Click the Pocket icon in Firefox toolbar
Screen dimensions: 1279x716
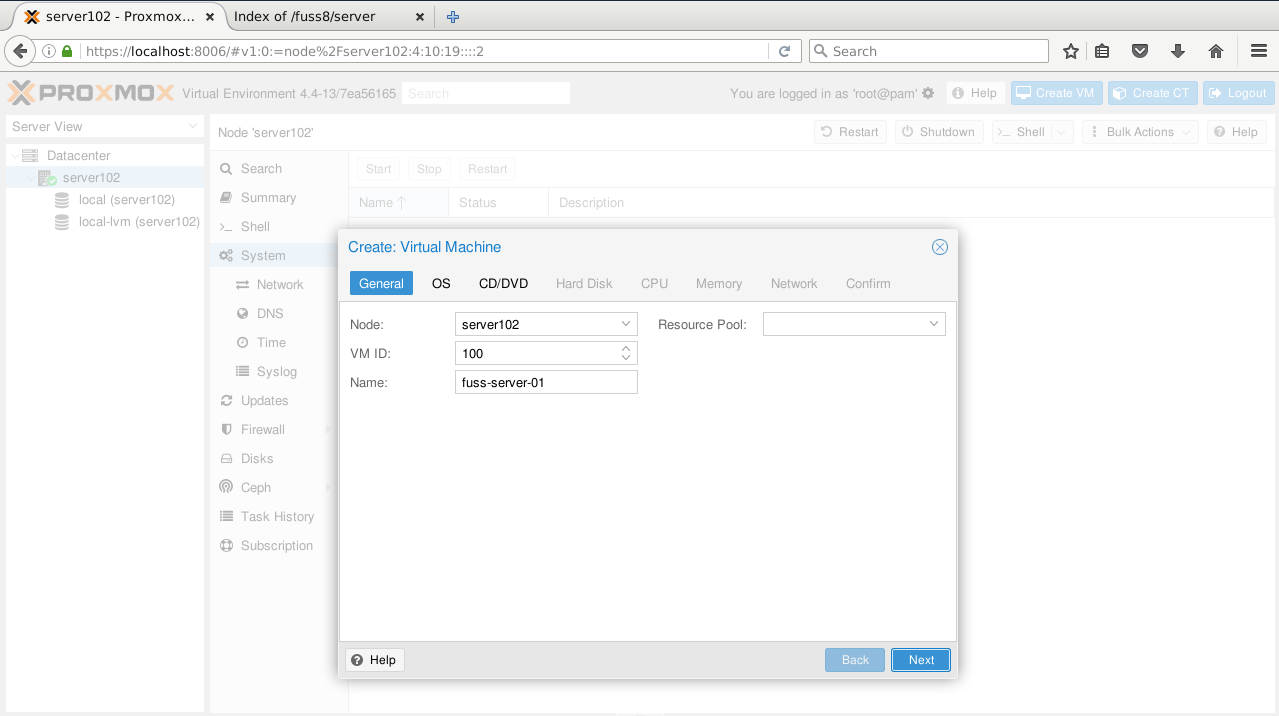tap(1139, 51)
